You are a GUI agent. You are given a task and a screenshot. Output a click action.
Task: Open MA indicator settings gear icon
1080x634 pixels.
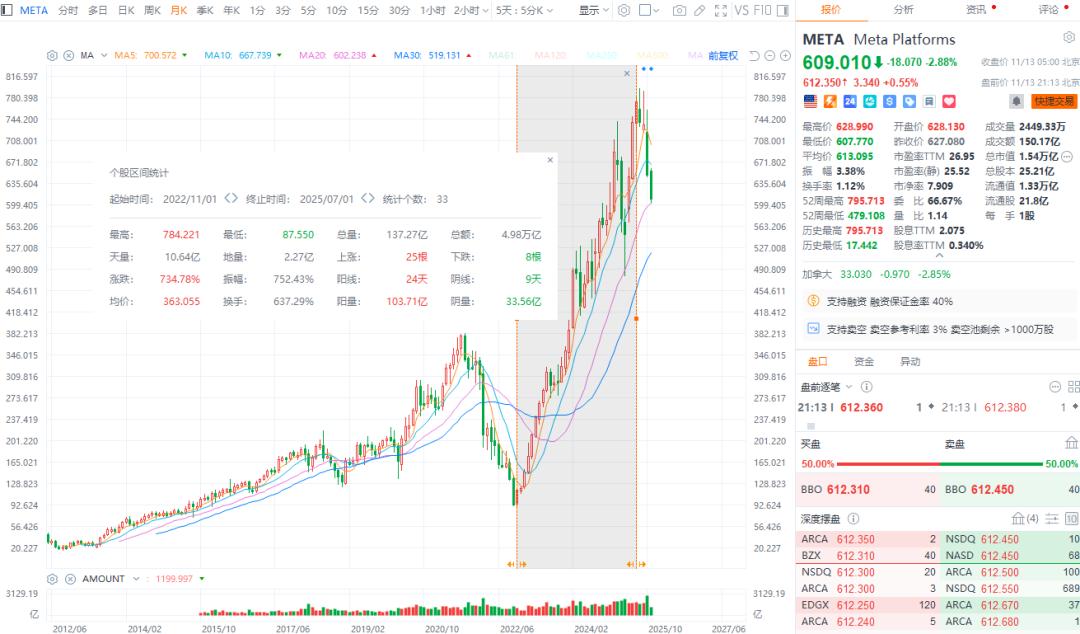click(53, 55)
